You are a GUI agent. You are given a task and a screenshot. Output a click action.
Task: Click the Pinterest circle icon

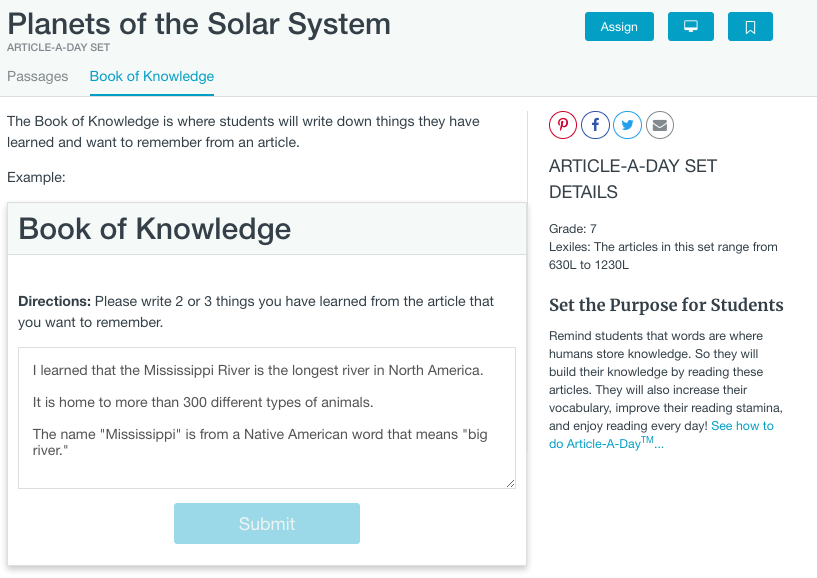563,124
